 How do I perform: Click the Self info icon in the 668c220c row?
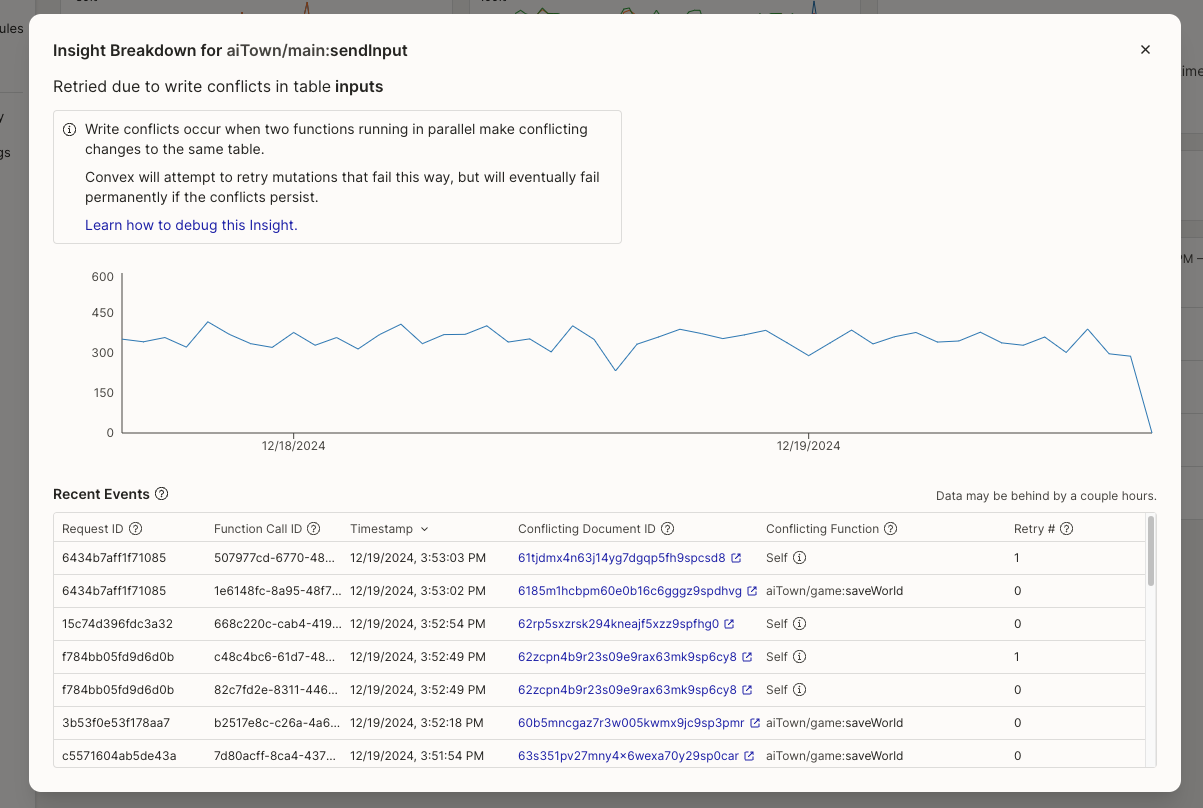(x=800, y=624)
